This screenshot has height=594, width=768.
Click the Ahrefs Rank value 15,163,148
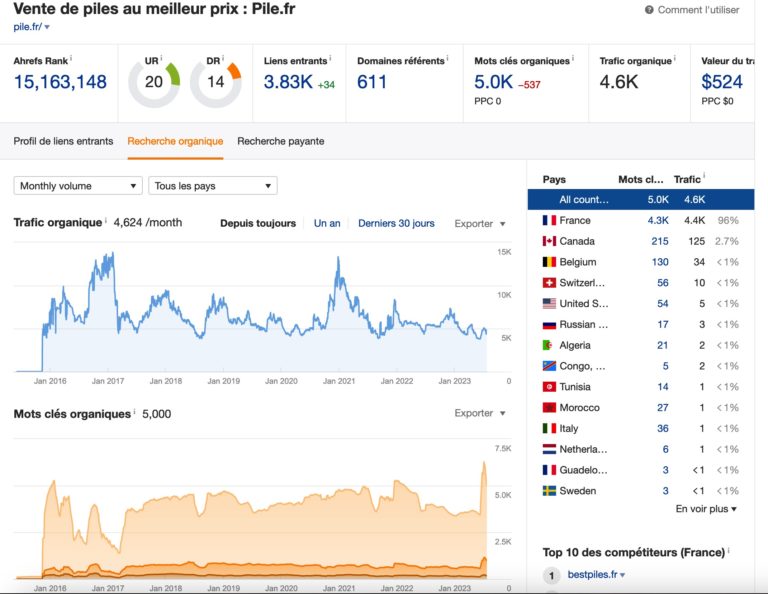click(60, 82)
